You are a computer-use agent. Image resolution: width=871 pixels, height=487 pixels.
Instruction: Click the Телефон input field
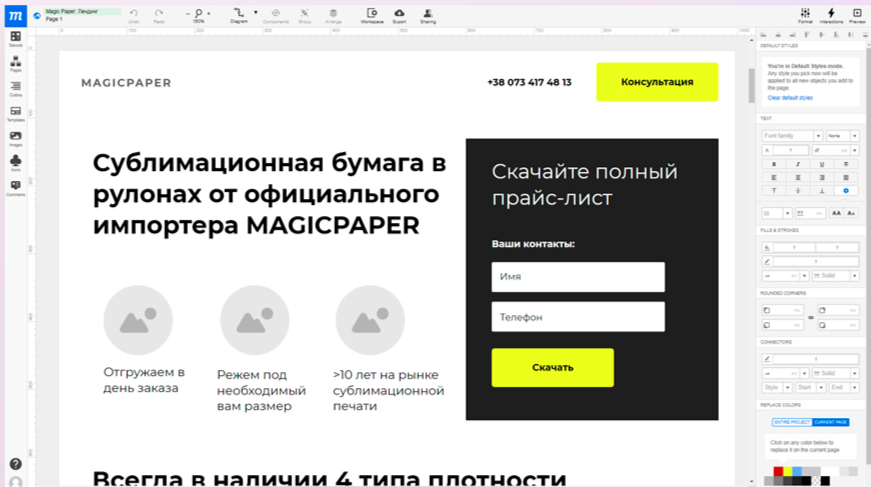pos(578,317)
